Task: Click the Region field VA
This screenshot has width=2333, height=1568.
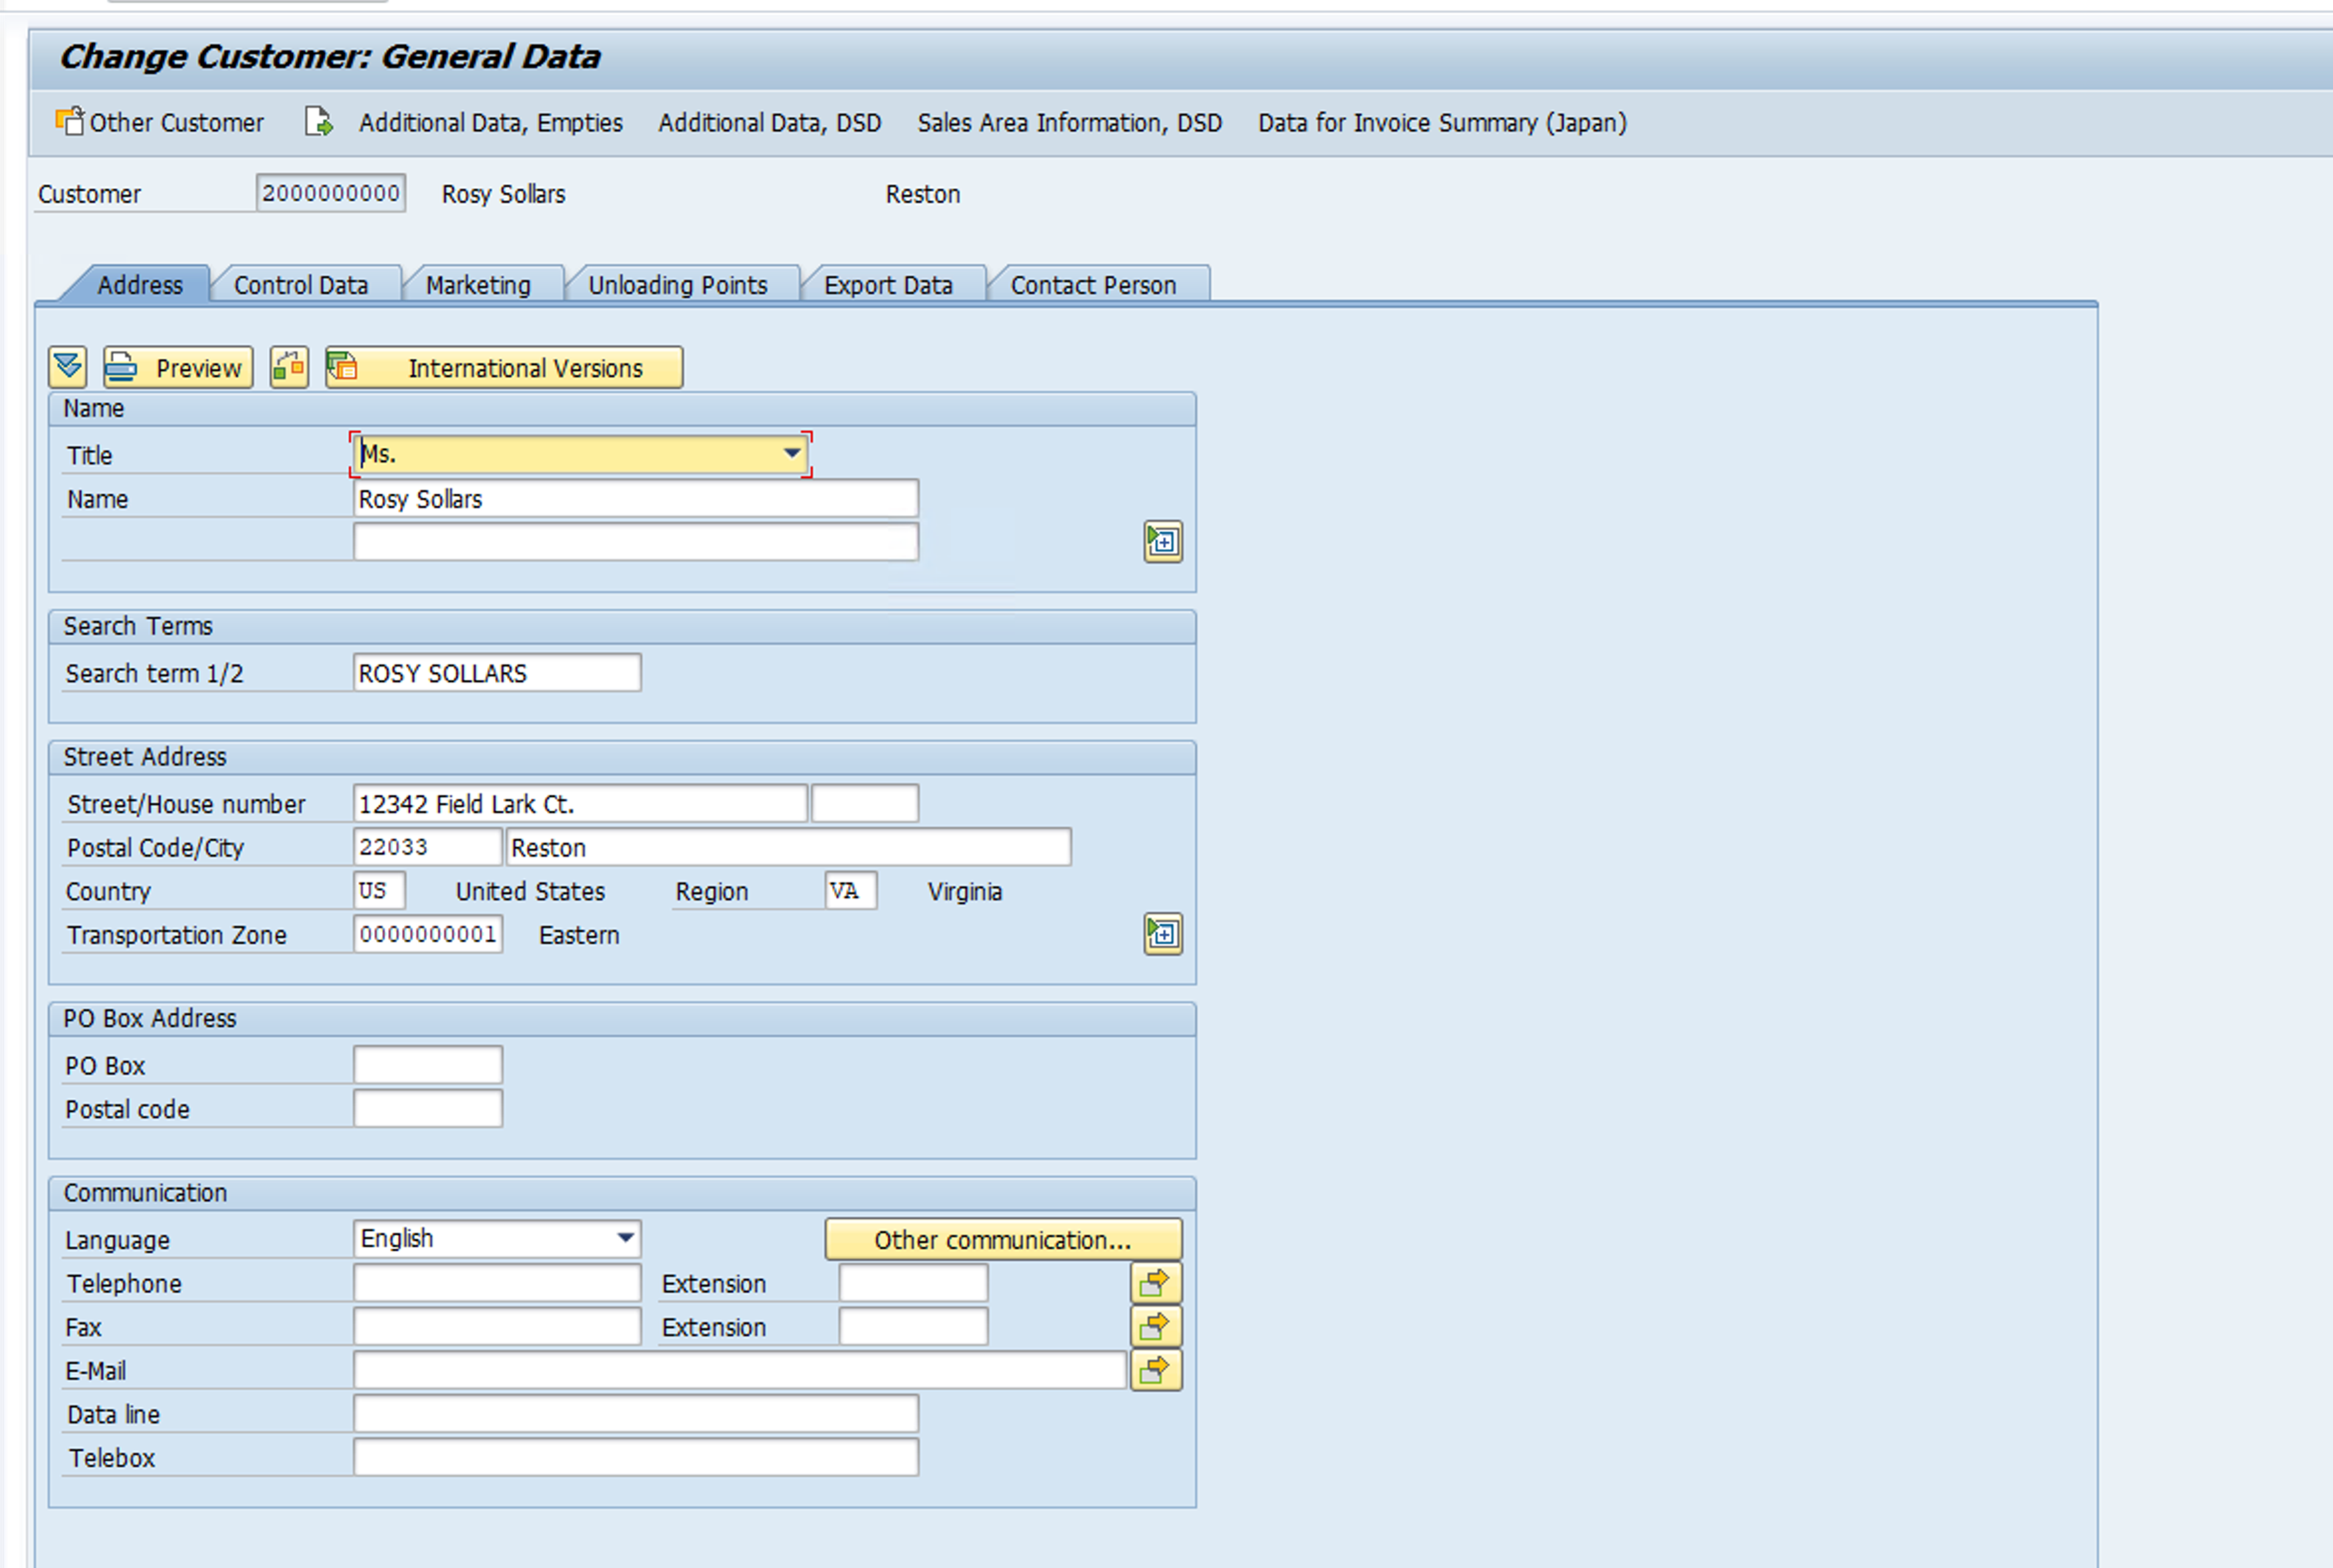Action: (851, 890)
